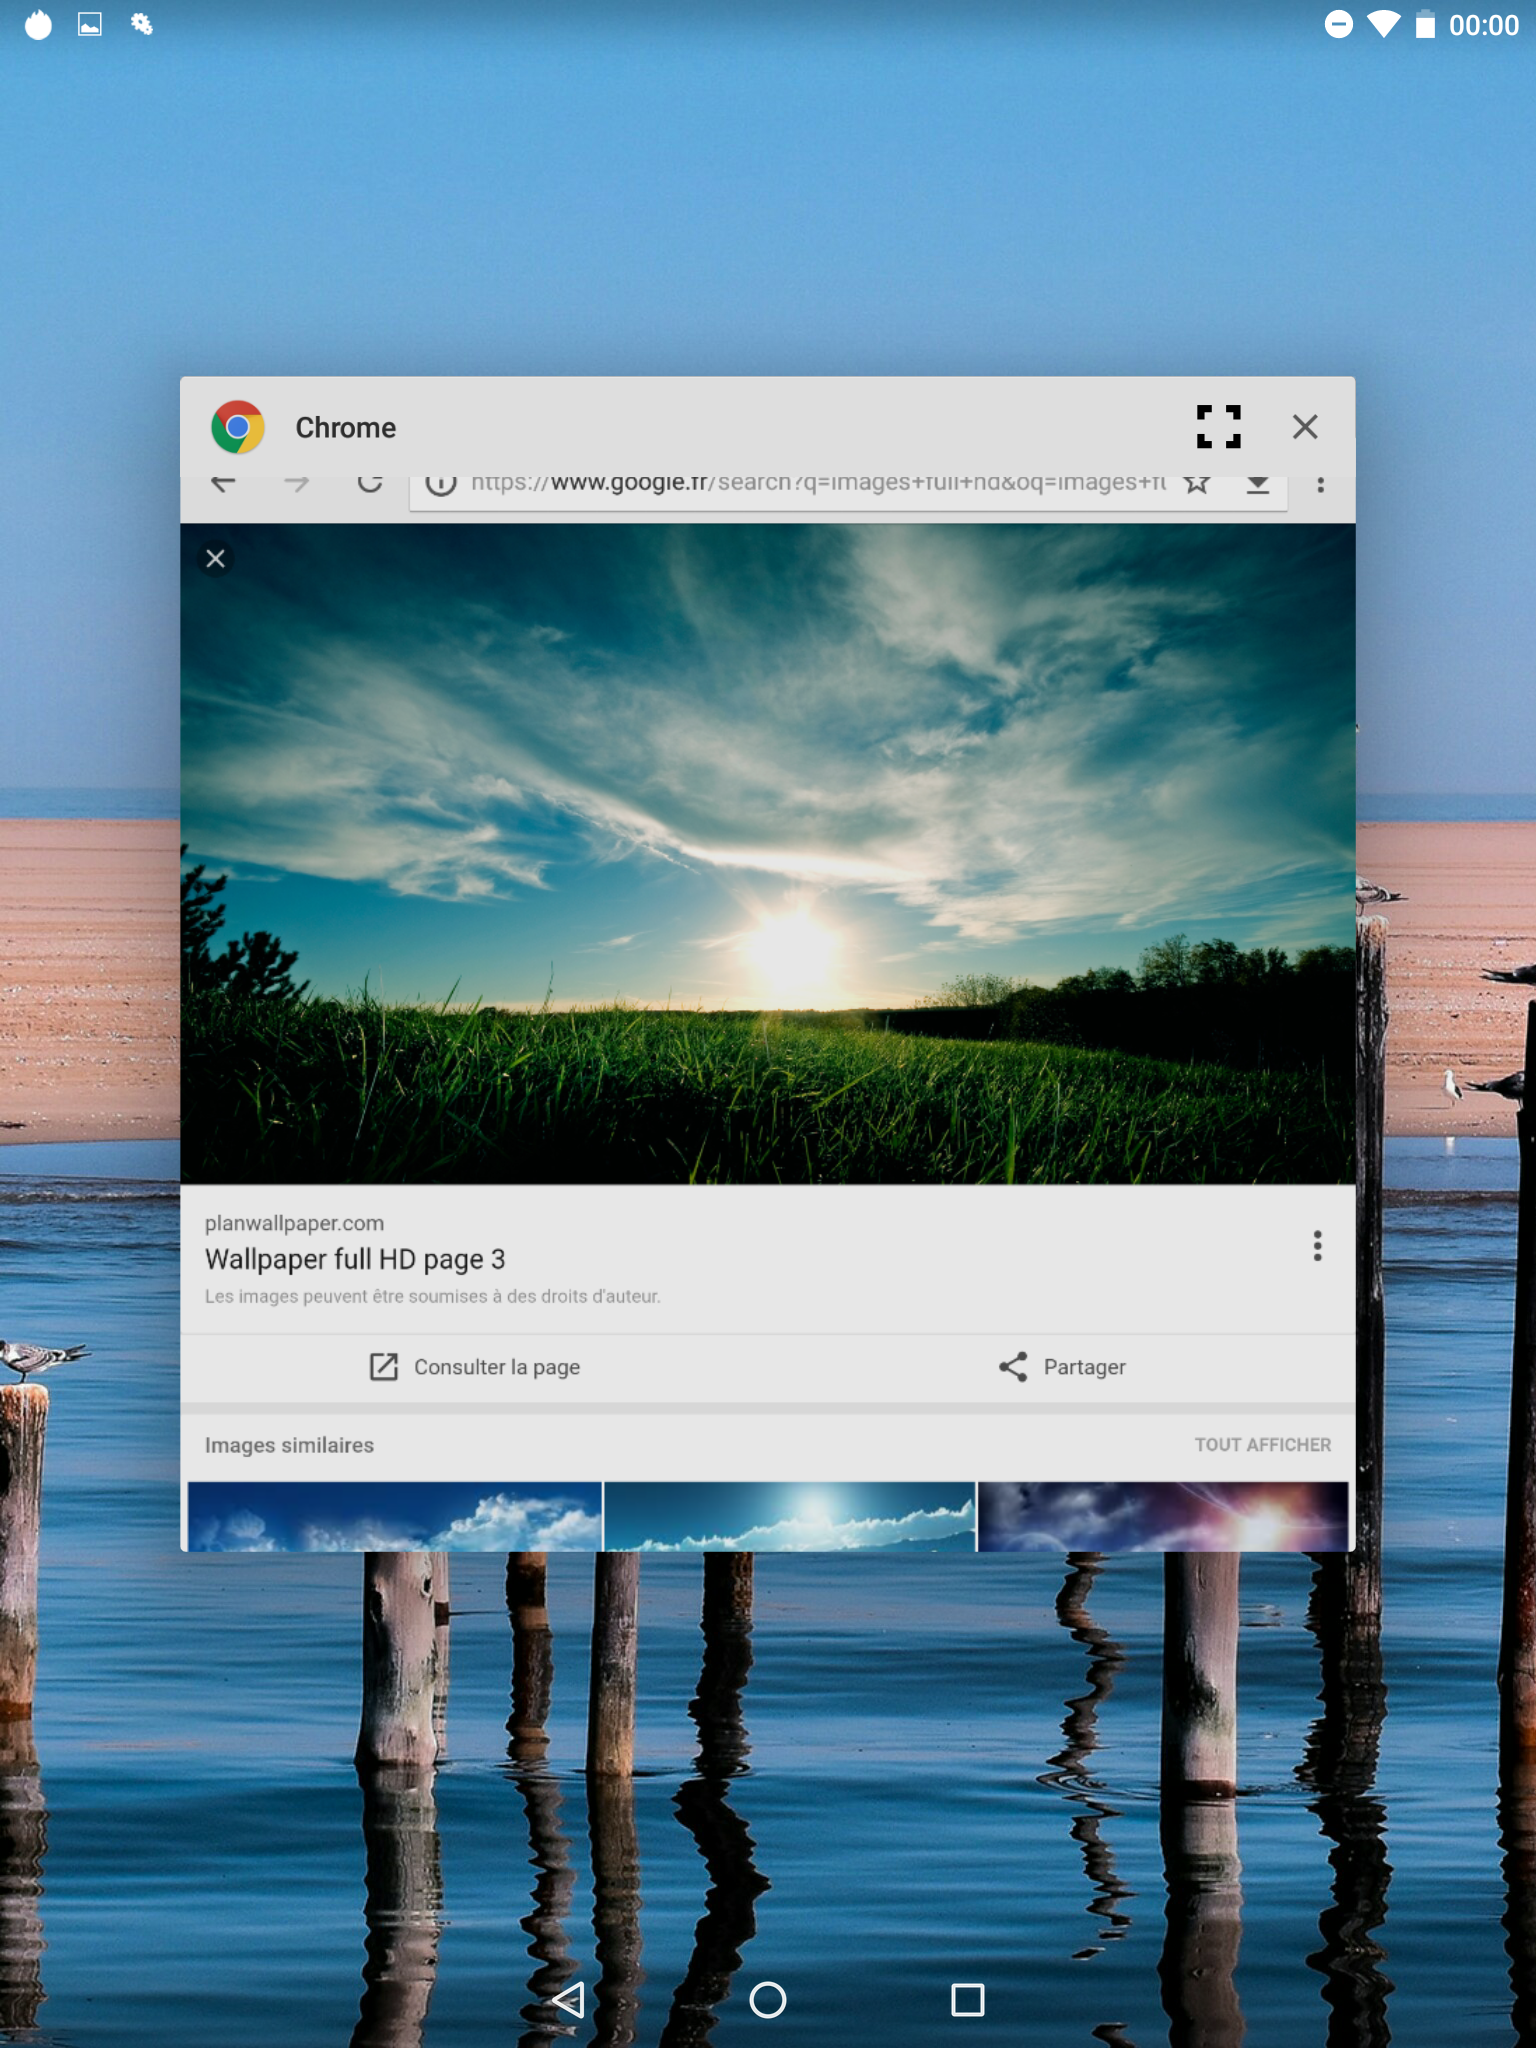Reload the page in Chrome
Screen dimensions: 1536x2048
click(x=370, y=485)
